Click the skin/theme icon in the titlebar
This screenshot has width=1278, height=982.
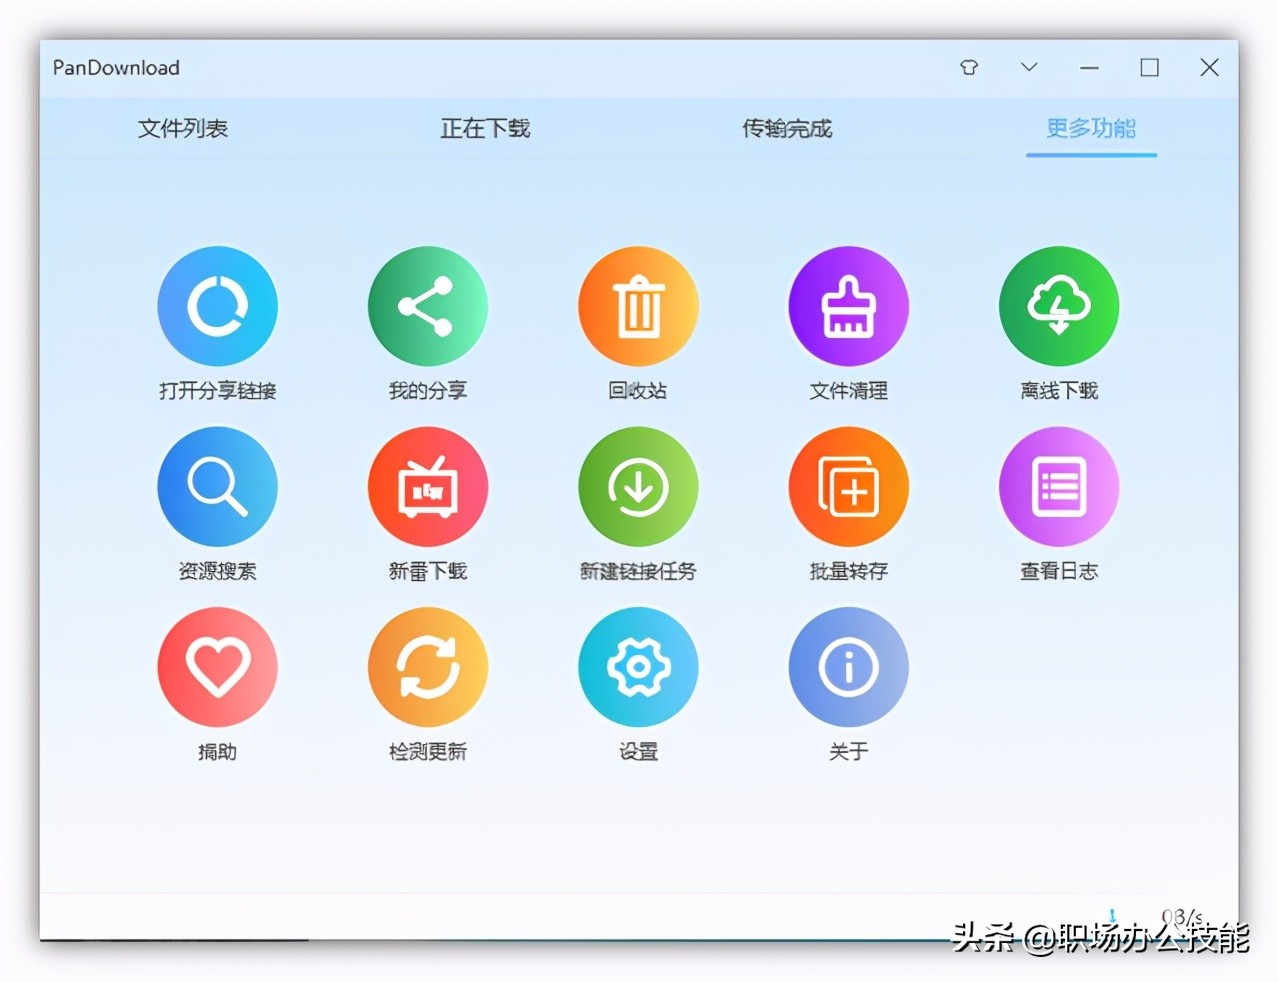[968, 67]
